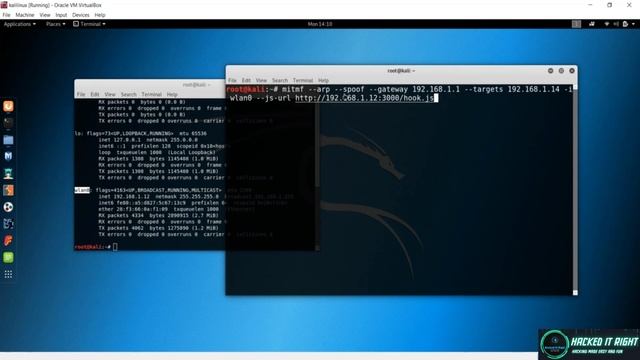640x360 pixels.
Task: Open File menu in background terminal
Action: pos(81,94)
